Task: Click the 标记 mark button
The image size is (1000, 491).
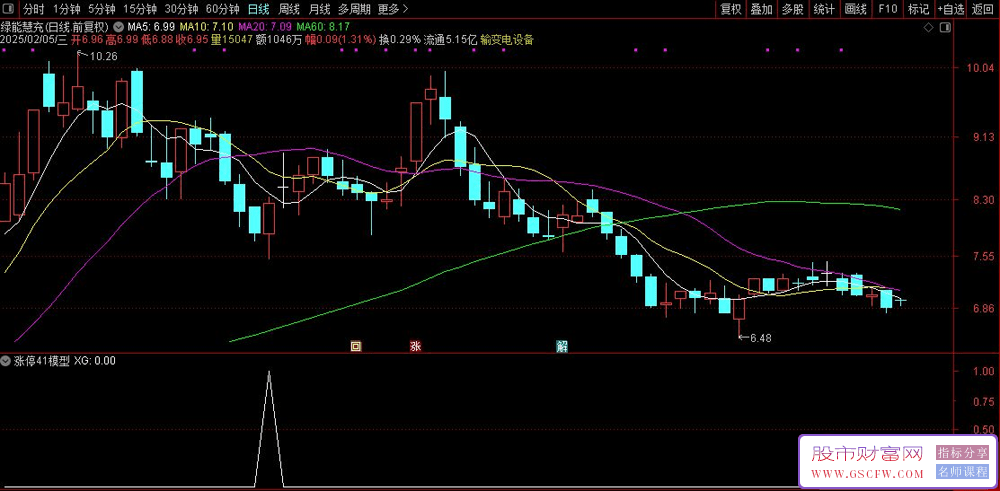Action: pyautogui.click(x=918, y=9)
